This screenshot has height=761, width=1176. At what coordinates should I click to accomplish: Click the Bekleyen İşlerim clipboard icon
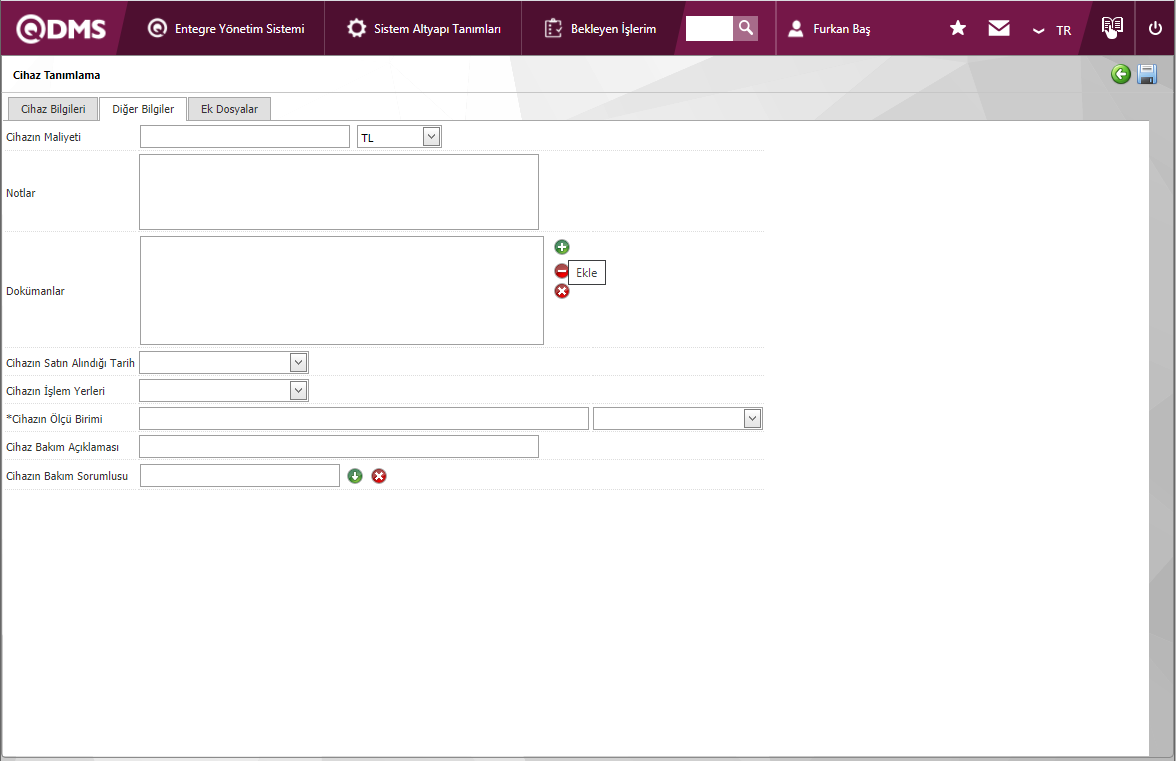[554, 28]
